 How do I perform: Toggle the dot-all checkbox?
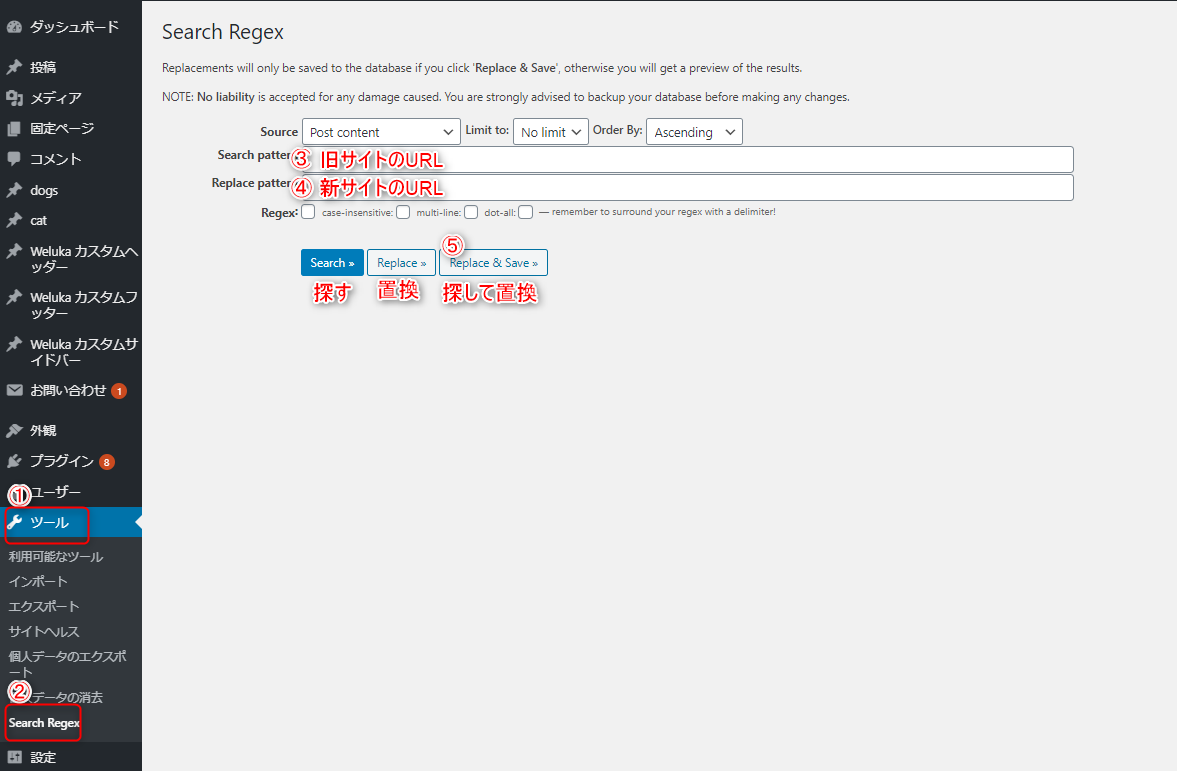(x=525, y=212)
